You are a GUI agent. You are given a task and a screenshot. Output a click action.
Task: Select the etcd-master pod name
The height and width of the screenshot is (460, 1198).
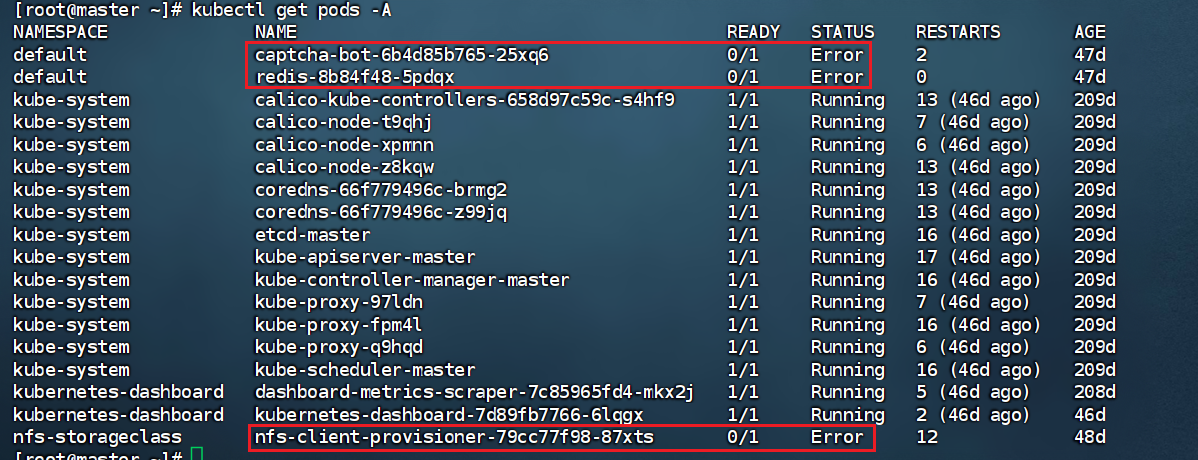(x=312, y=235)
